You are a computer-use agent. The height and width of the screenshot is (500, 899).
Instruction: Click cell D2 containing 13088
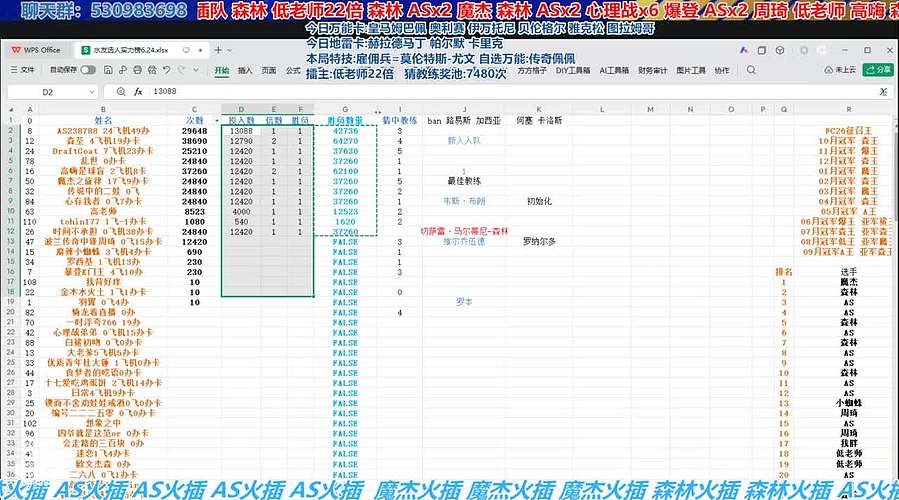point(241,131)
